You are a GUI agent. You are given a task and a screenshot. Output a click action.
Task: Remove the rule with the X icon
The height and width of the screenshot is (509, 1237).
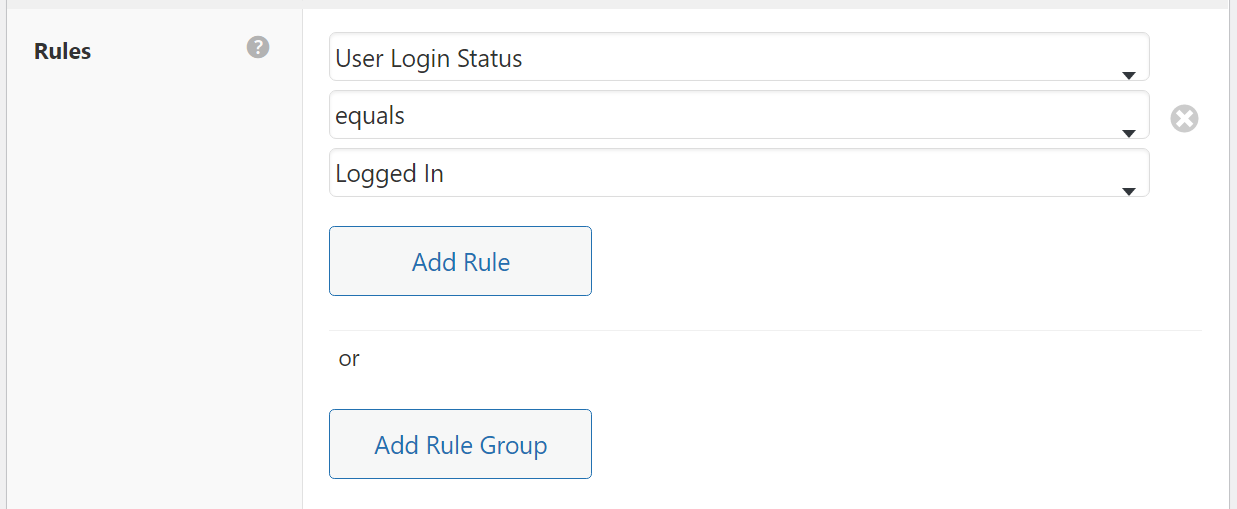pos(1184,119)
